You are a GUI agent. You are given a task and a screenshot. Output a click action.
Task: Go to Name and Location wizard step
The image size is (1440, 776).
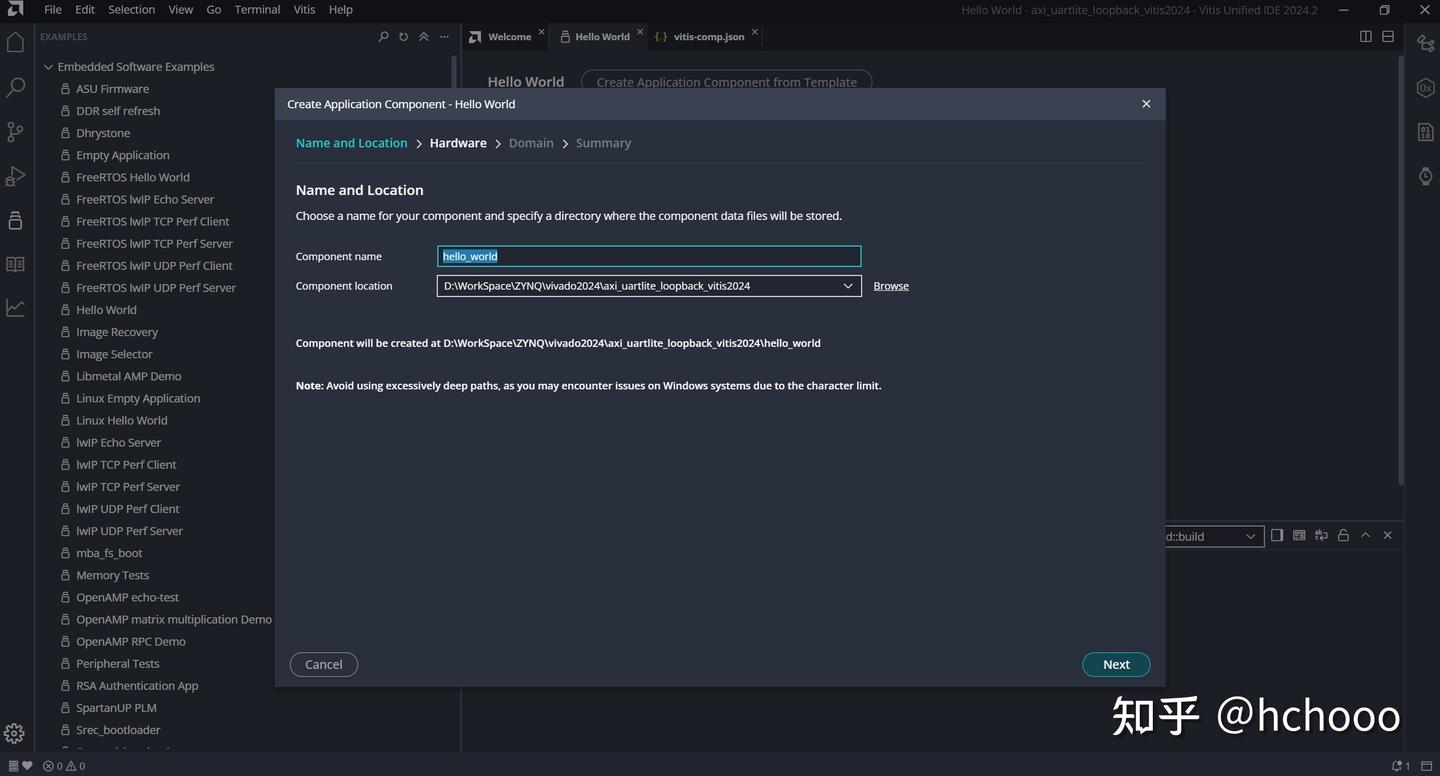(352, 143)
